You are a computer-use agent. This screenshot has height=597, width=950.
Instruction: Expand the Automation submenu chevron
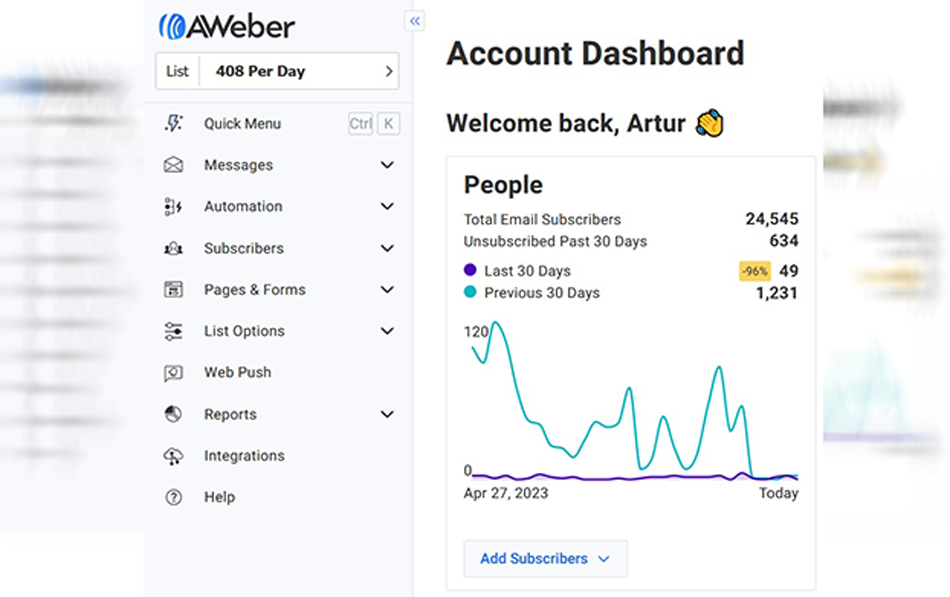[x=387, y=207]
